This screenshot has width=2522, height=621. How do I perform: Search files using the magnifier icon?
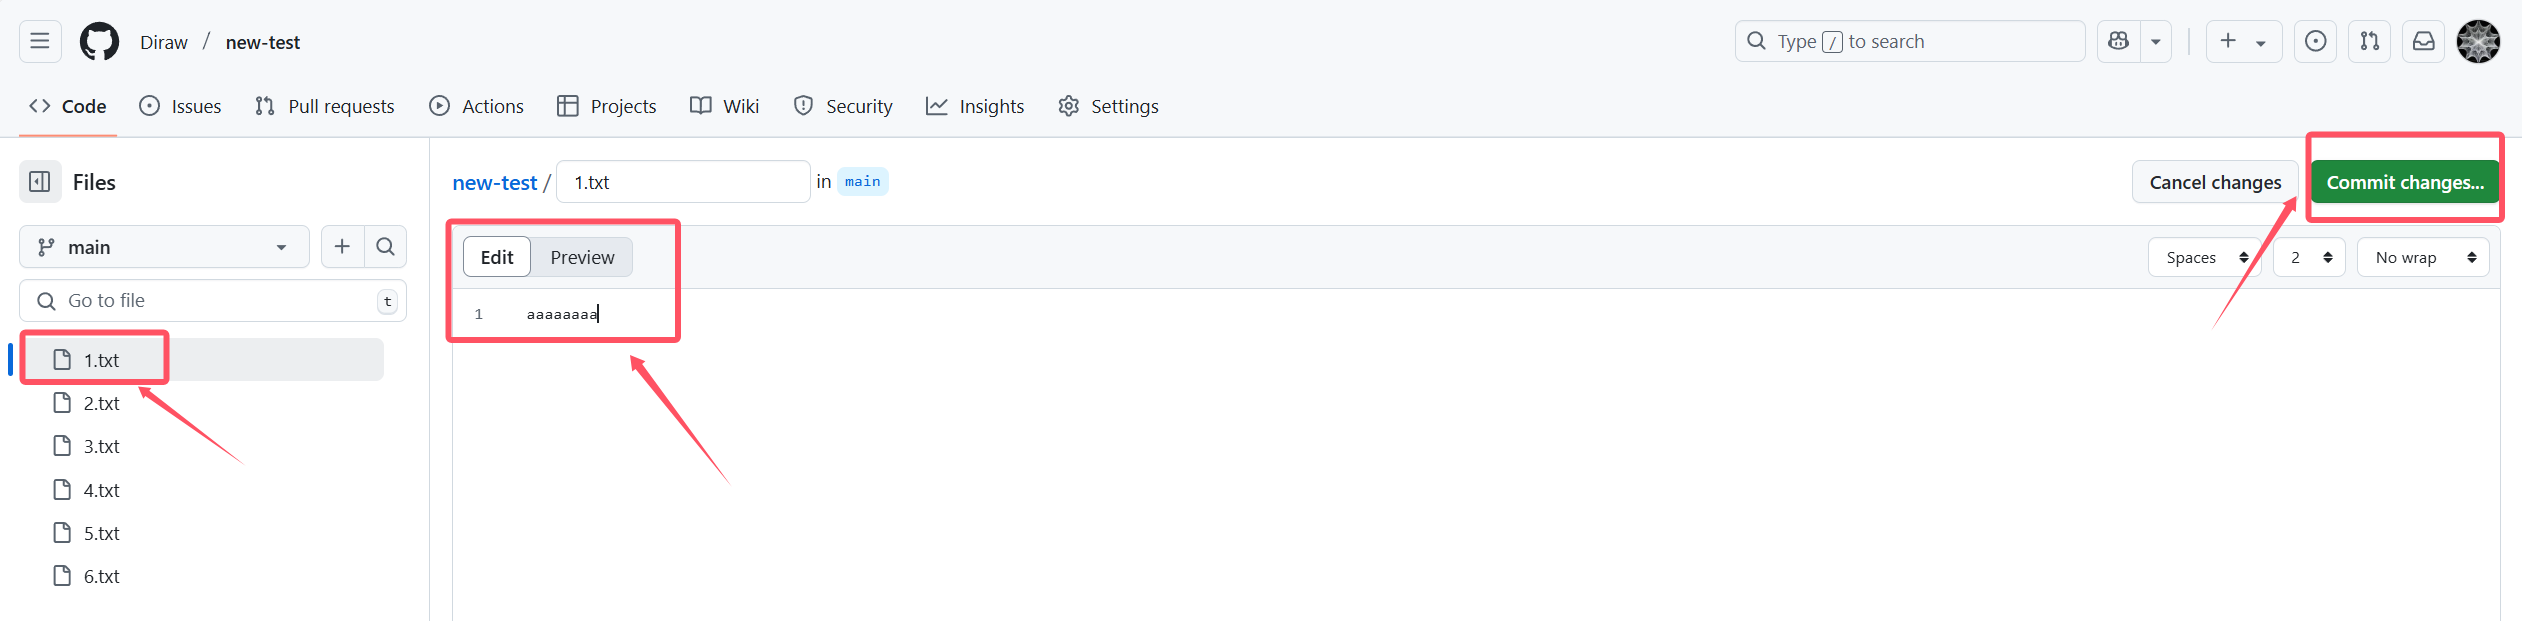pos(385,246)
